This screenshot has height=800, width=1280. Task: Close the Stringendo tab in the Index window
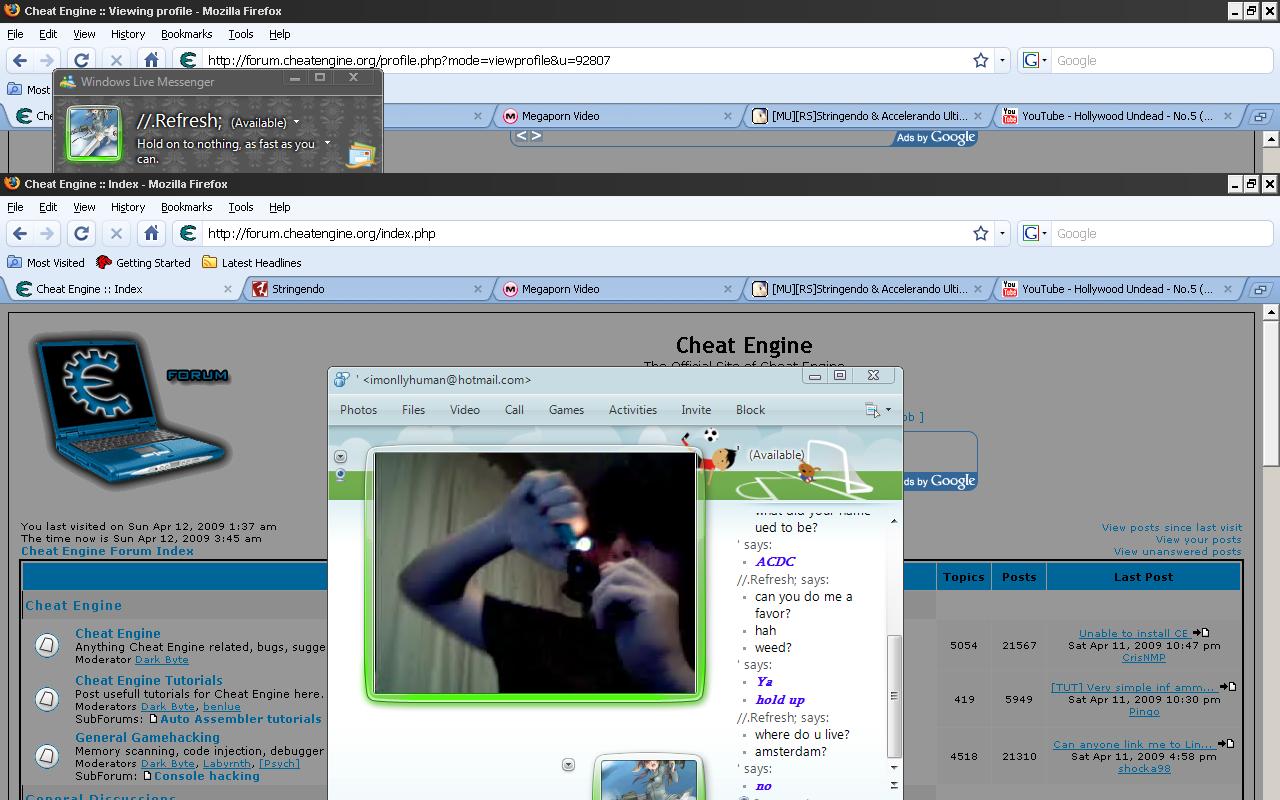477,289
